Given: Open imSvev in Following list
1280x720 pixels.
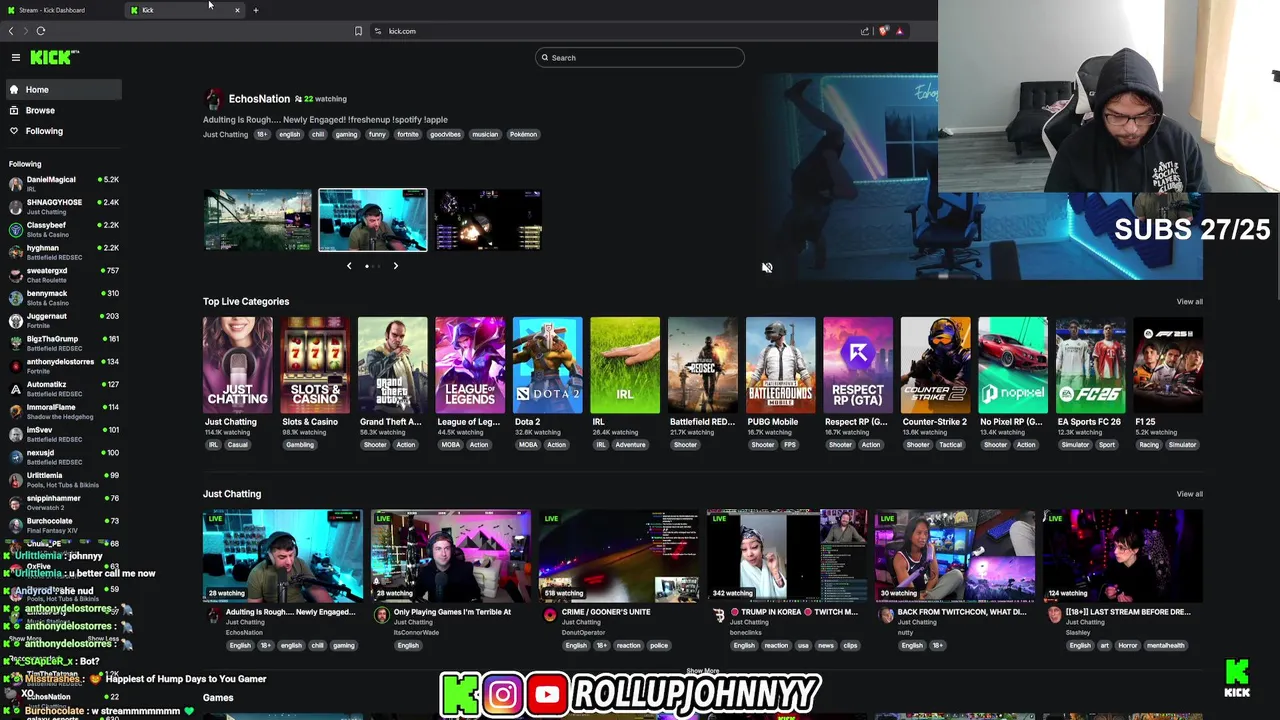Looking at the screenshot, I should coord(62,434).
